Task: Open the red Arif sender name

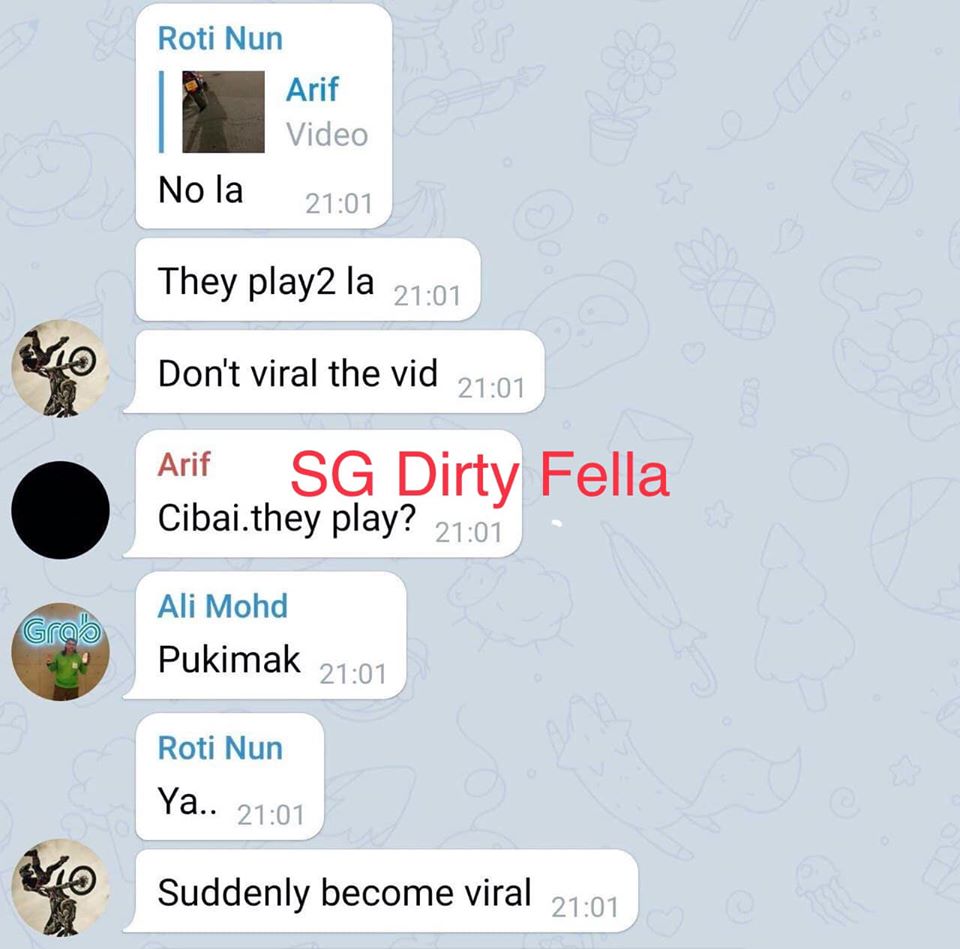Action: (x=184, y=464)
